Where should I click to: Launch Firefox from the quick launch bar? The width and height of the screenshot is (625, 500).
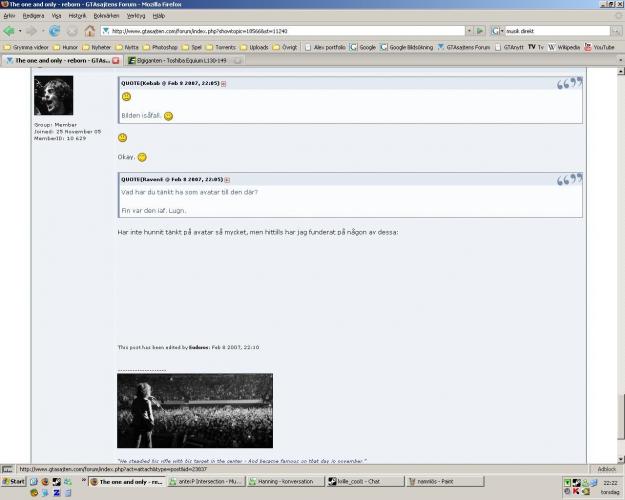(x=45, y=482)
